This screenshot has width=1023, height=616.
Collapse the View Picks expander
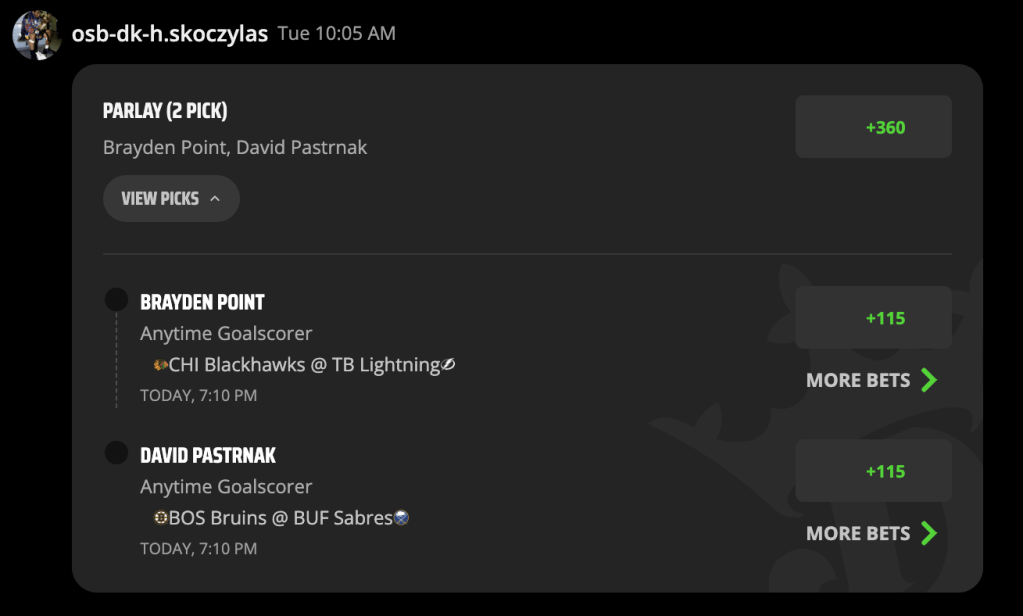click(171, 198)
